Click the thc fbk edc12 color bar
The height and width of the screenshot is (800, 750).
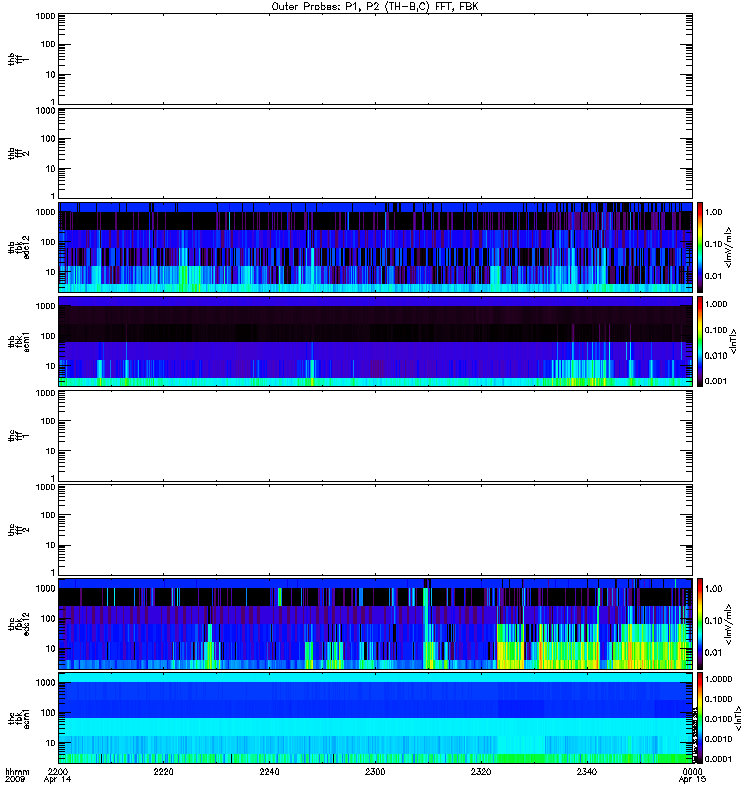(x=700, y=623)
